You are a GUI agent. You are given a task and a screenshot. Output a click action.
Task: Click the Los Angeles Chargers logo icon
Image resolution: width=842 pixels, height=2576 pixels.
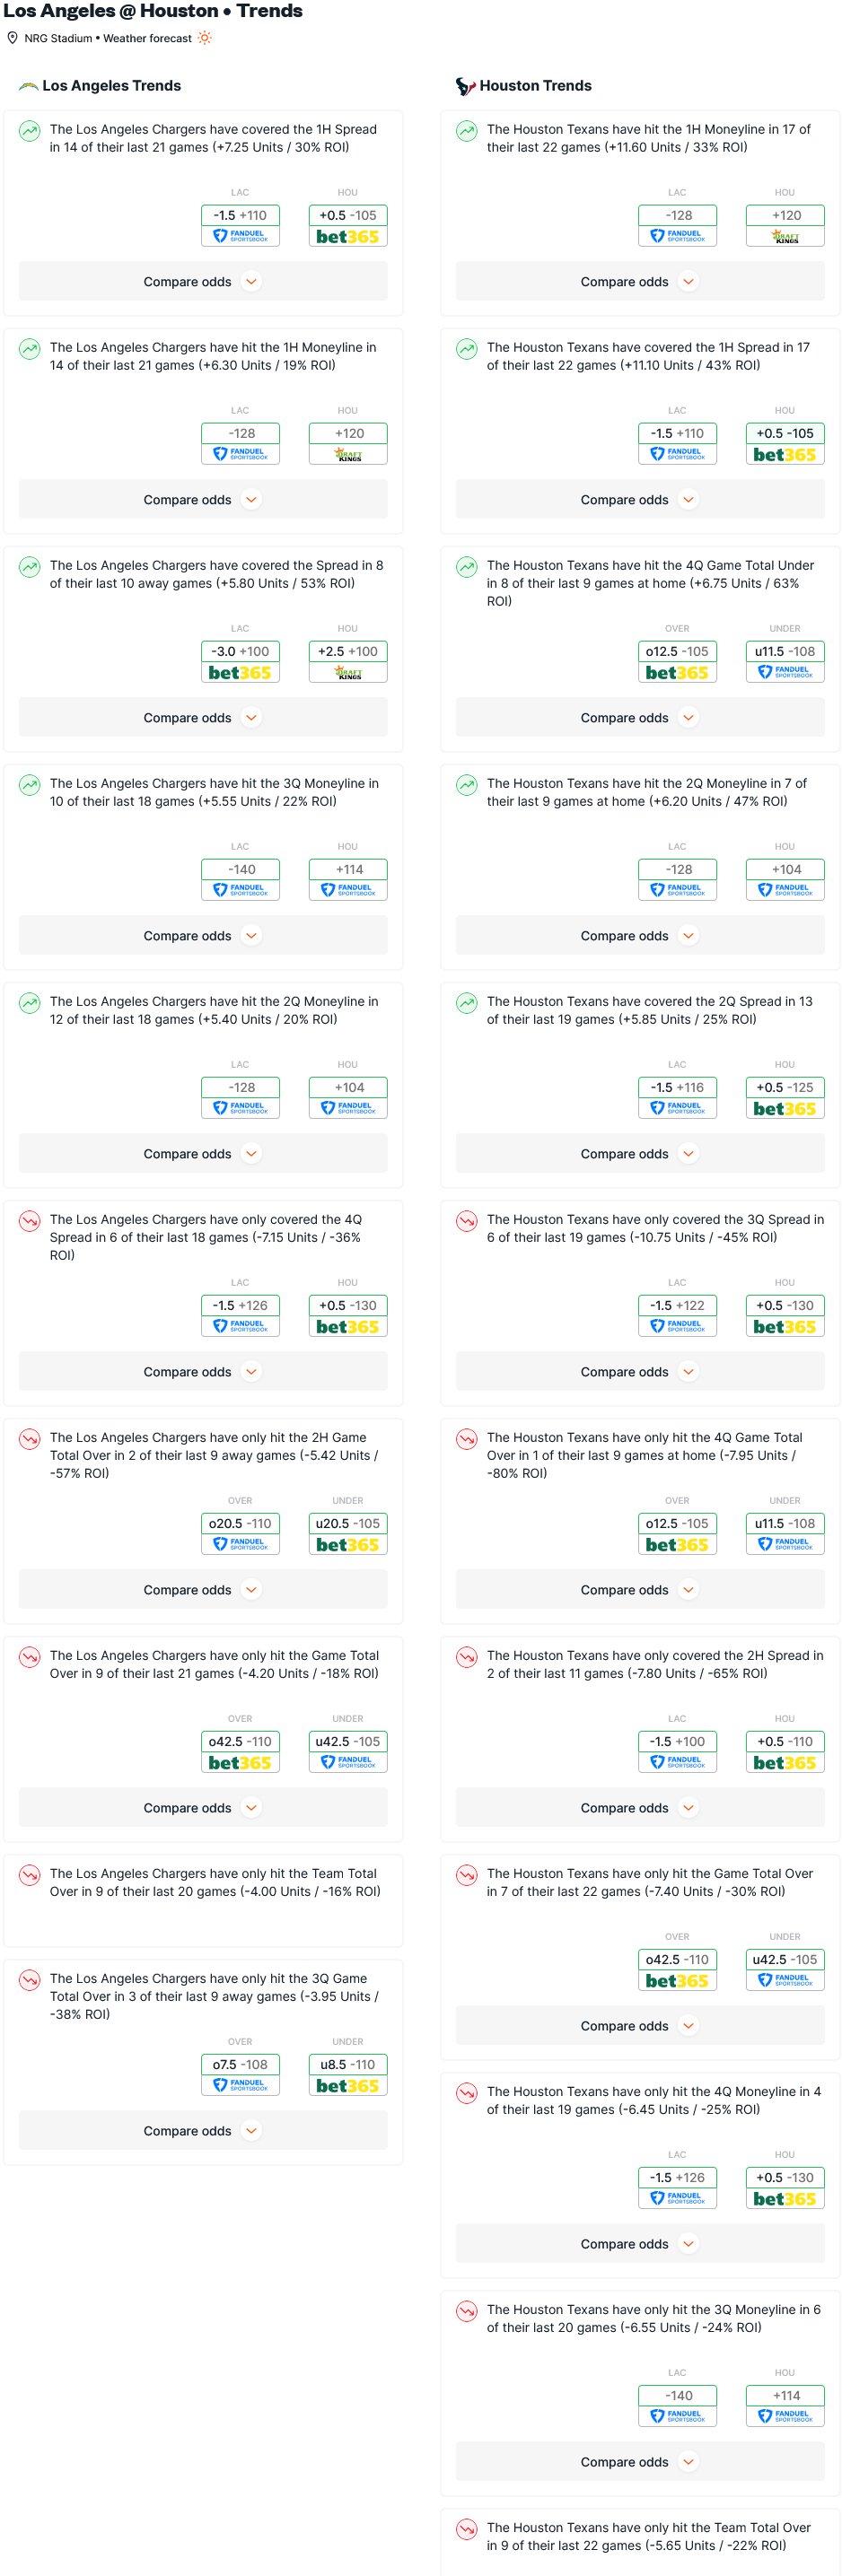29,86
